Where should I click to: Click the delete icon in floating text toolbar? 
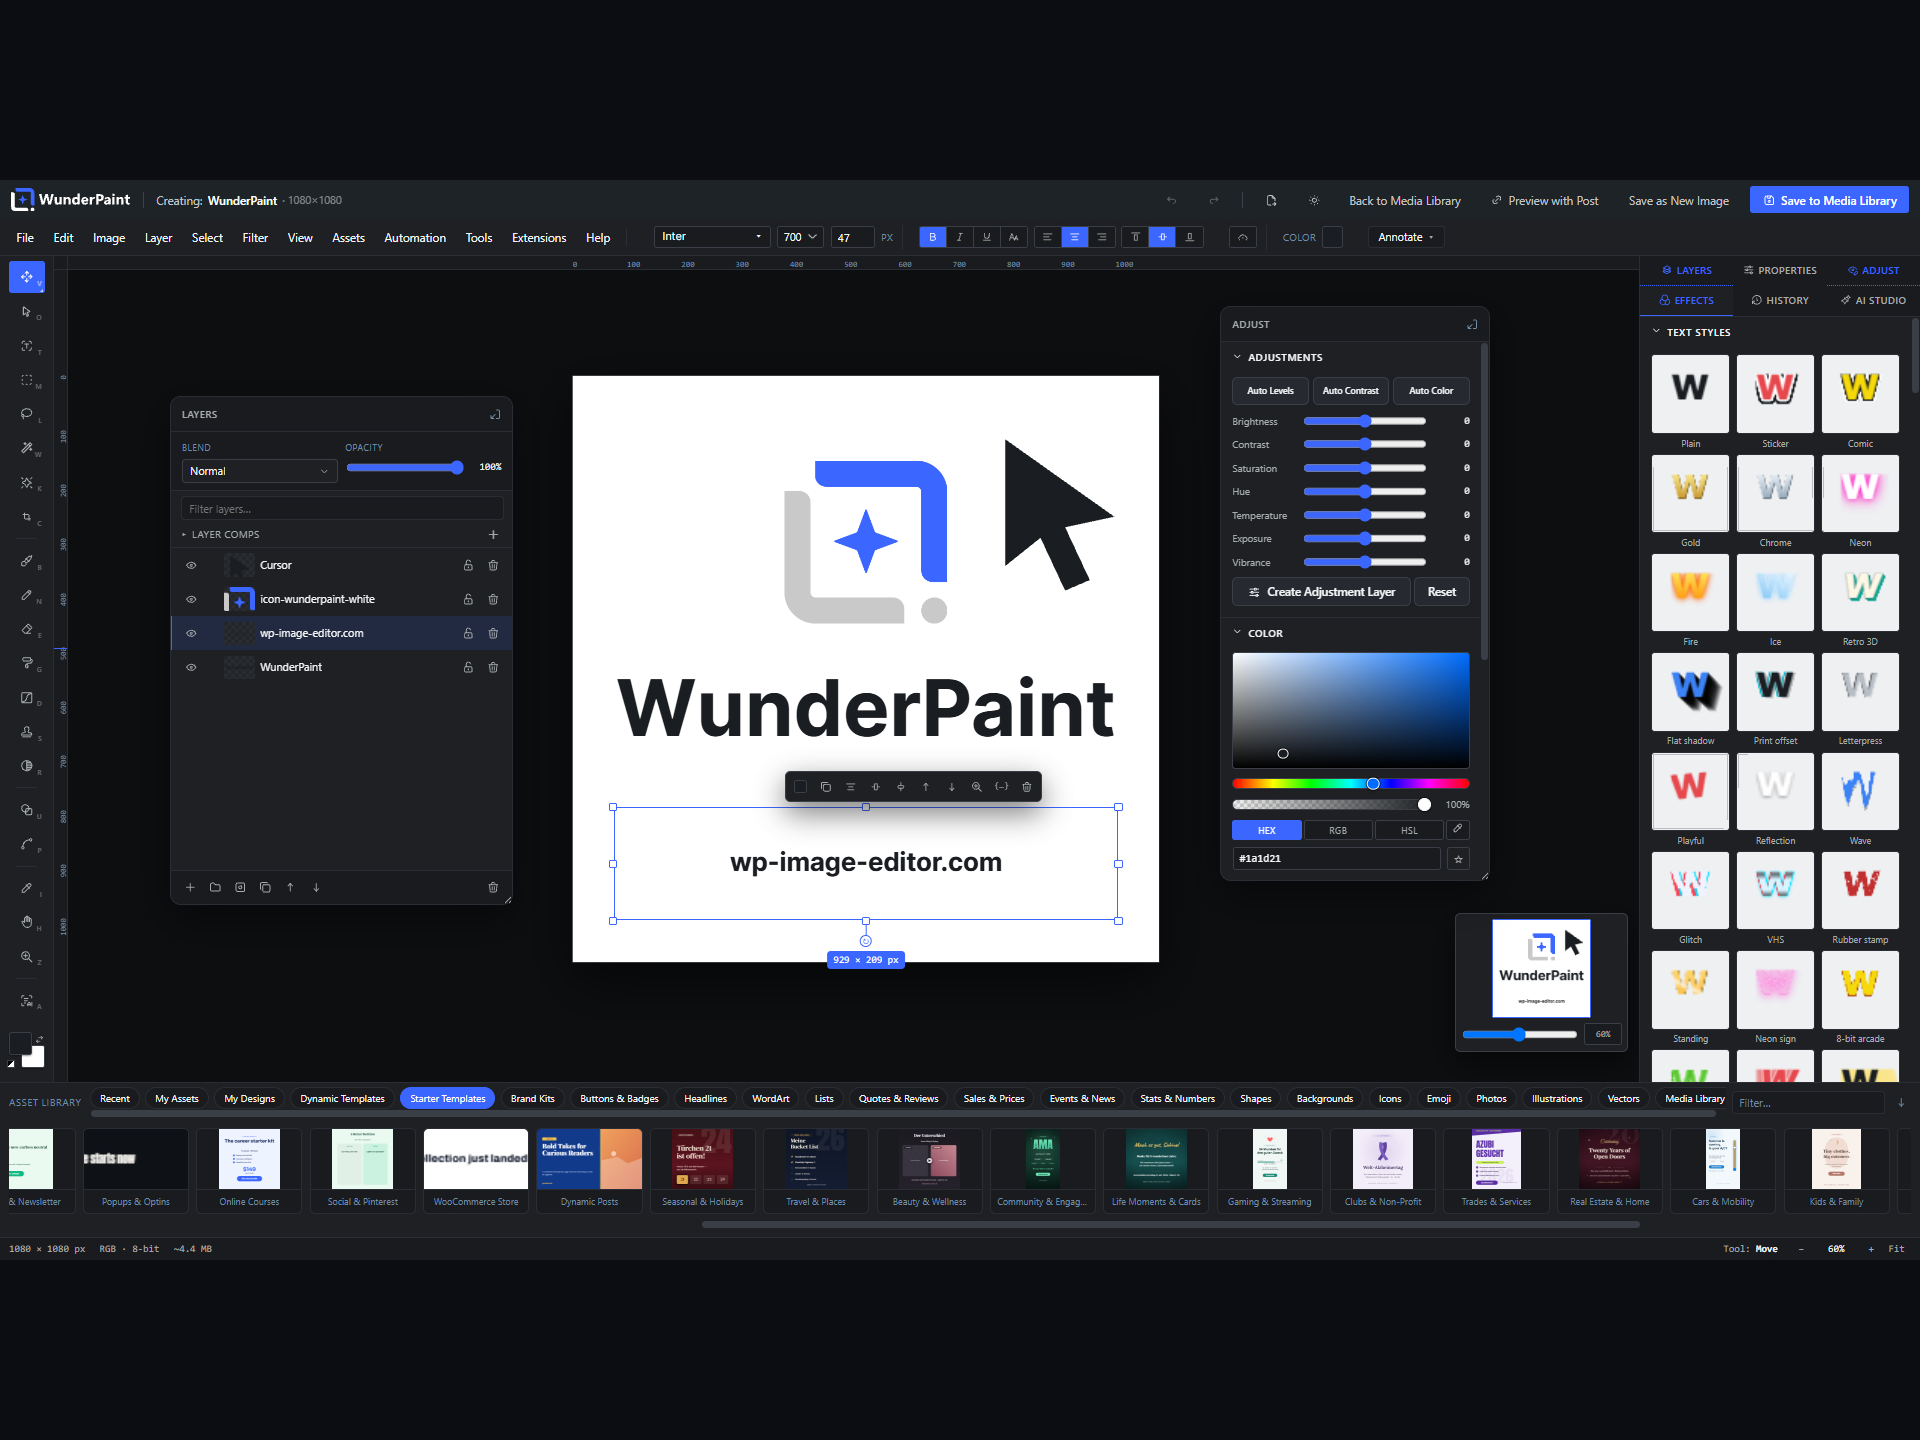(1026, 787)
